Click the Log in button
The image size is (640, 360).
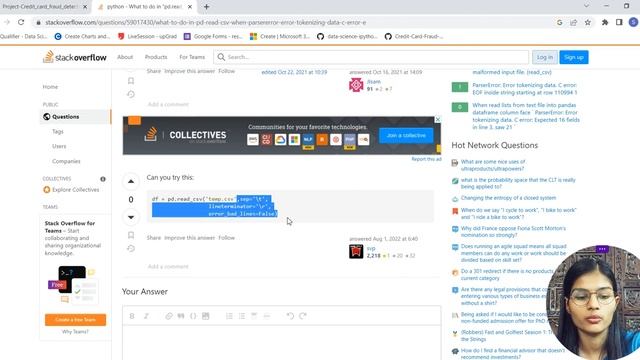[x=544, y=57]
